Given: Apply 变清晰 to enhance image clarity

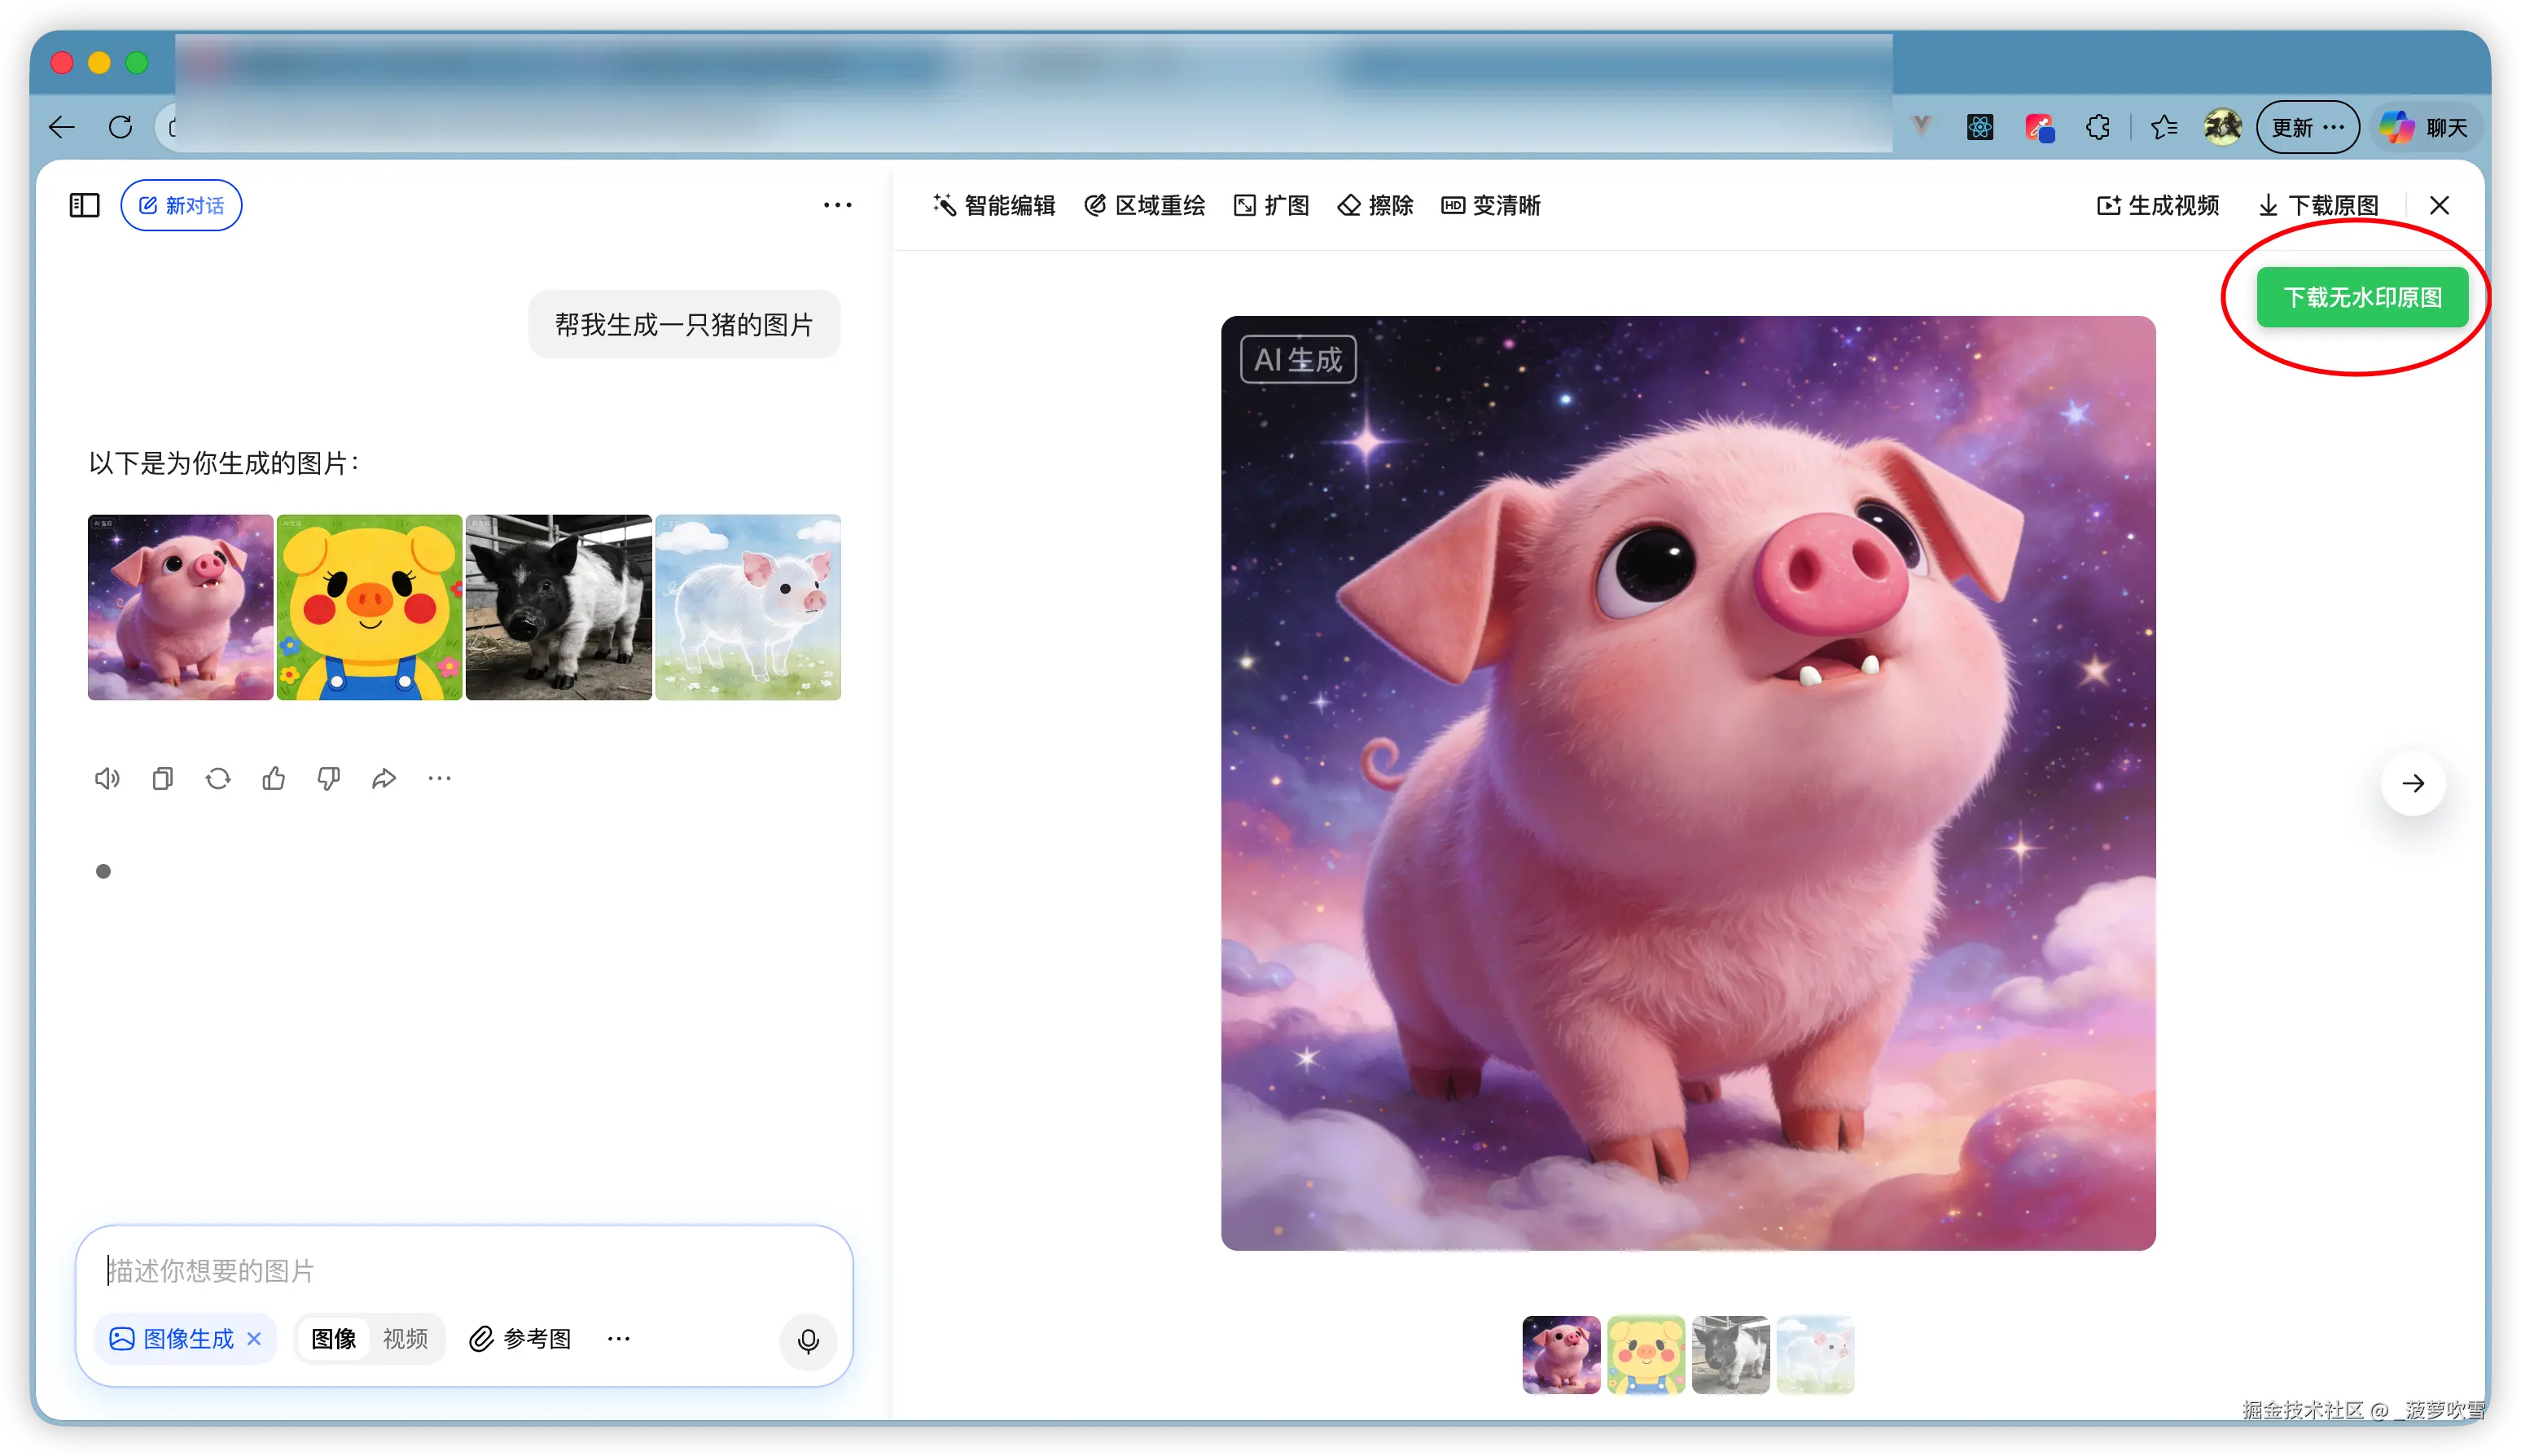Looking at the screenshot, I should (1489, 205).
